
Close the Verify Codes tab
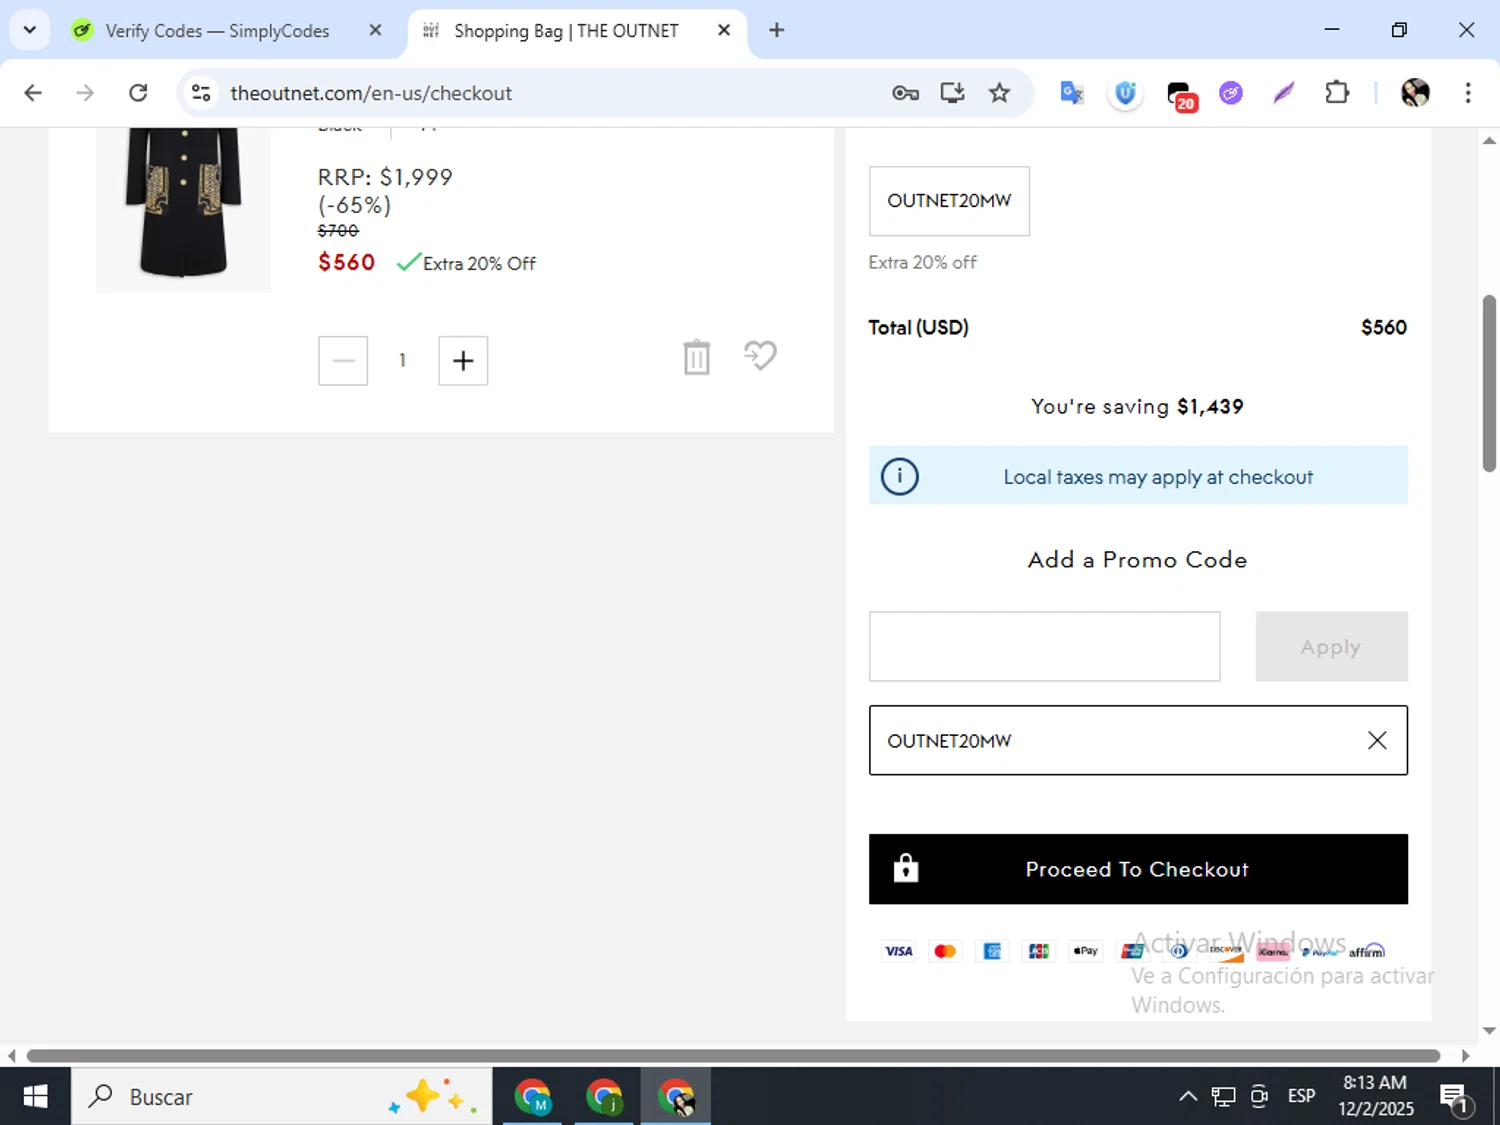(375, 30)
